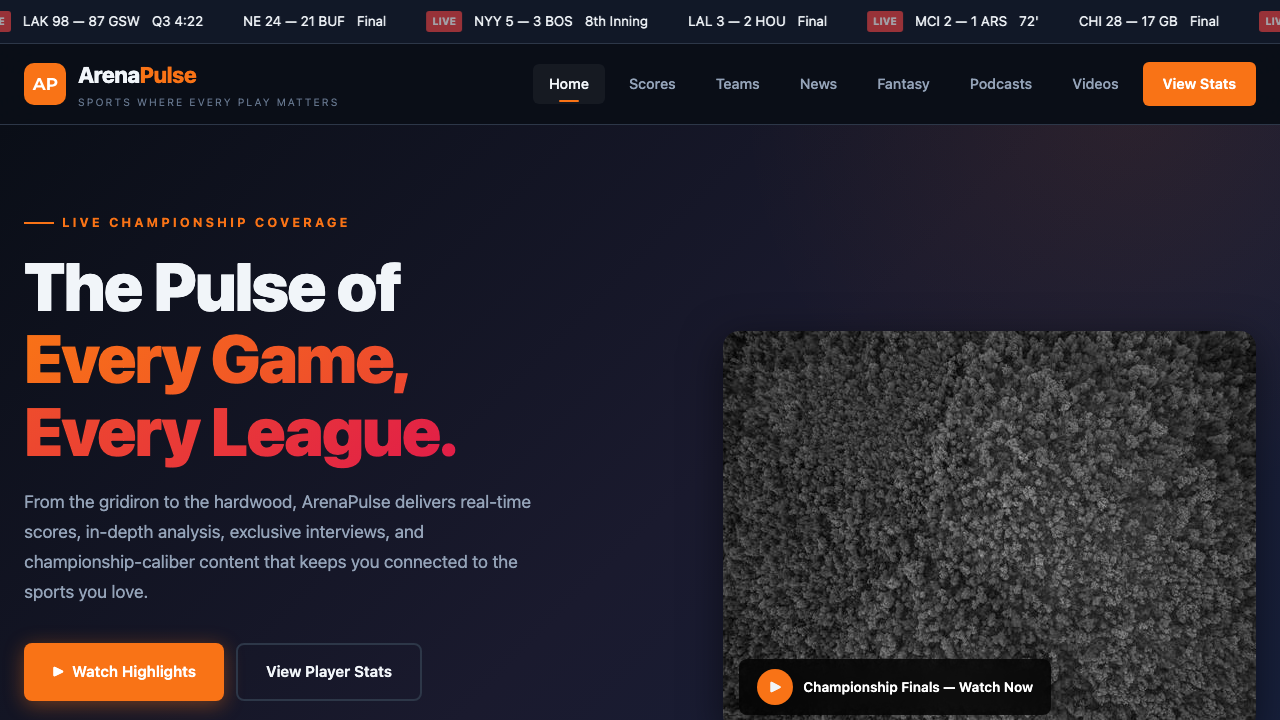Click the LAK 98 — 87 GSW score
Screen dimensions: 1280x720
pos(81,21)
